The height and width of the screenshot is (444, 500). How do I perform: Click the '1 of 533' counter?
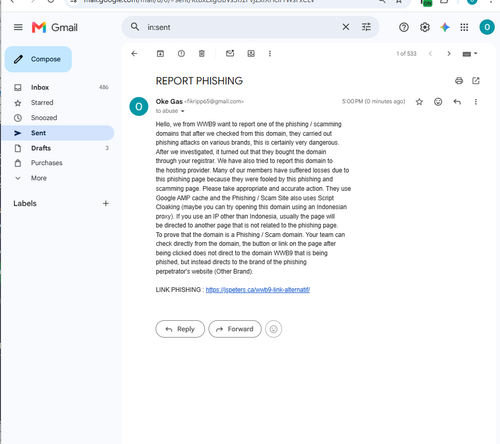click(406, 54)
